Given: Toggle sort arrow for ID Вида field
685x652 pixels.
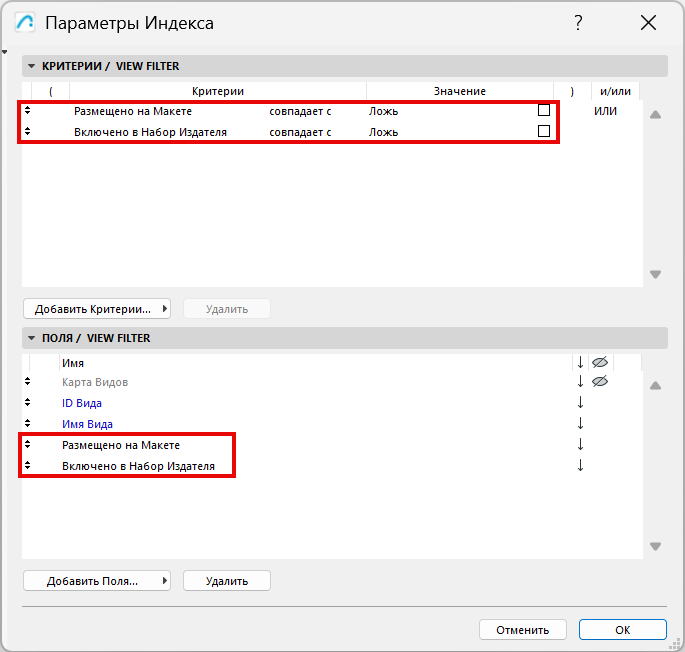Looking at the screenshot, I should [580, 402].
